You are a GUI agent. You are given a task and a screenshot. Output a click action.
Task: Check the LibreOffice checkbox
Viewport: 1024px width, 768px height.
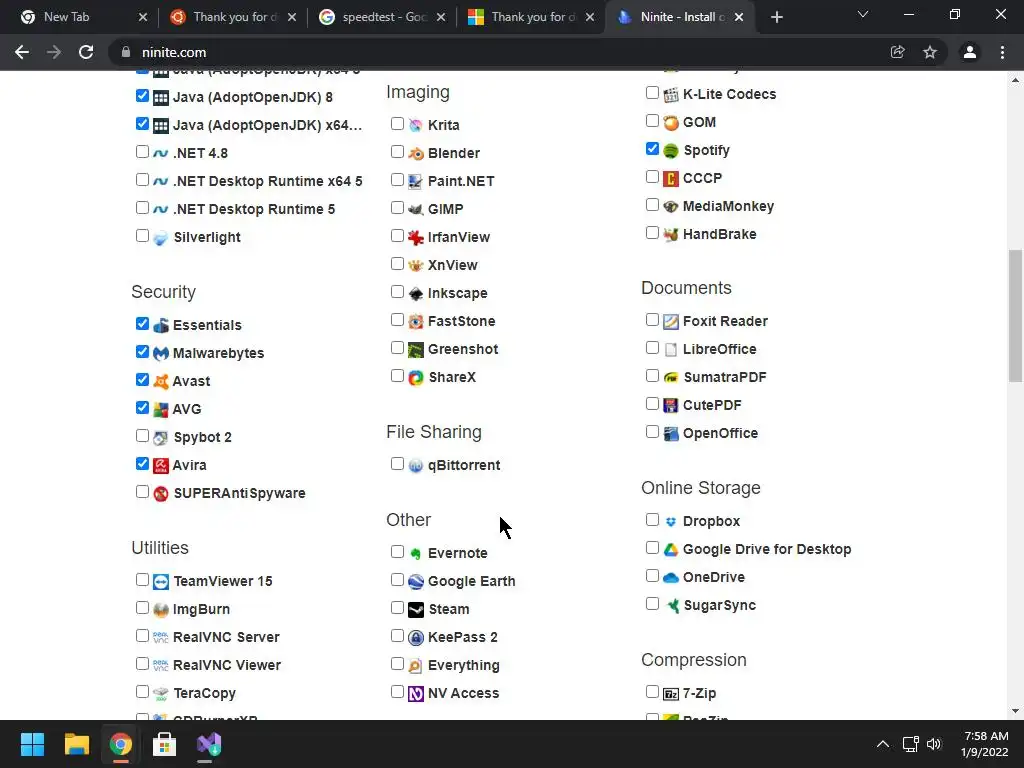652,348
